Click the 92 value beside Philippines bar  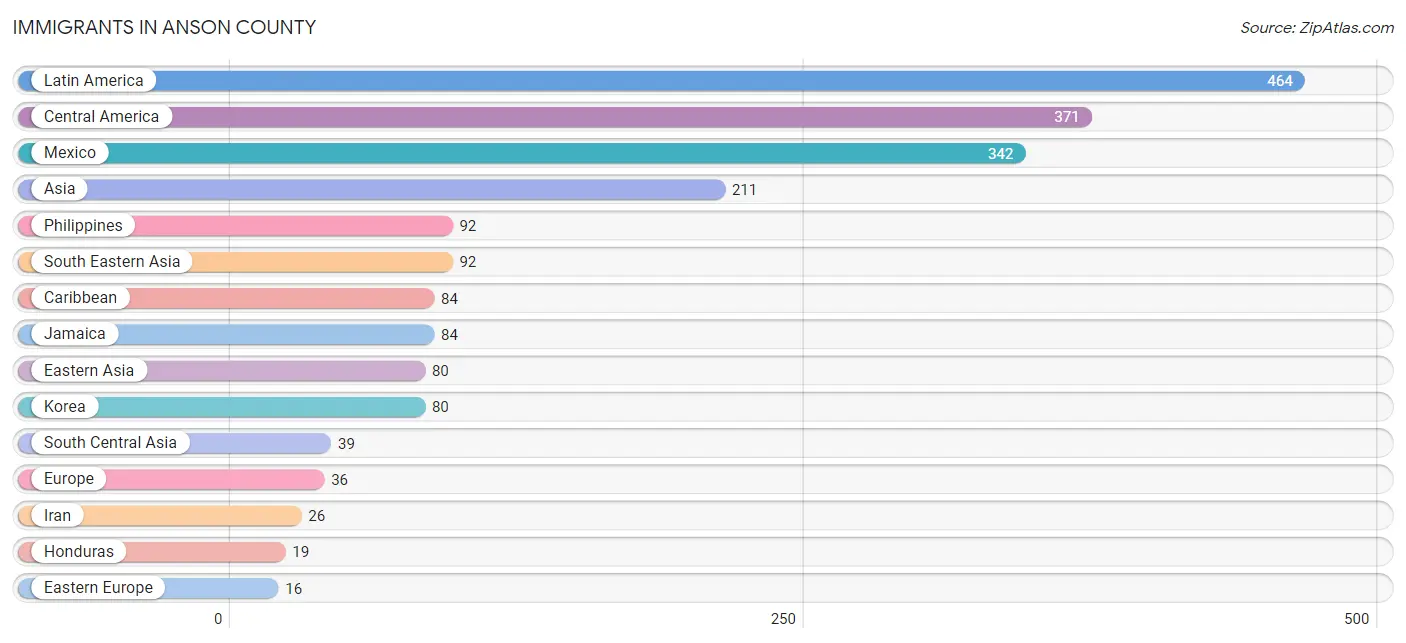(x=468, y=226)
